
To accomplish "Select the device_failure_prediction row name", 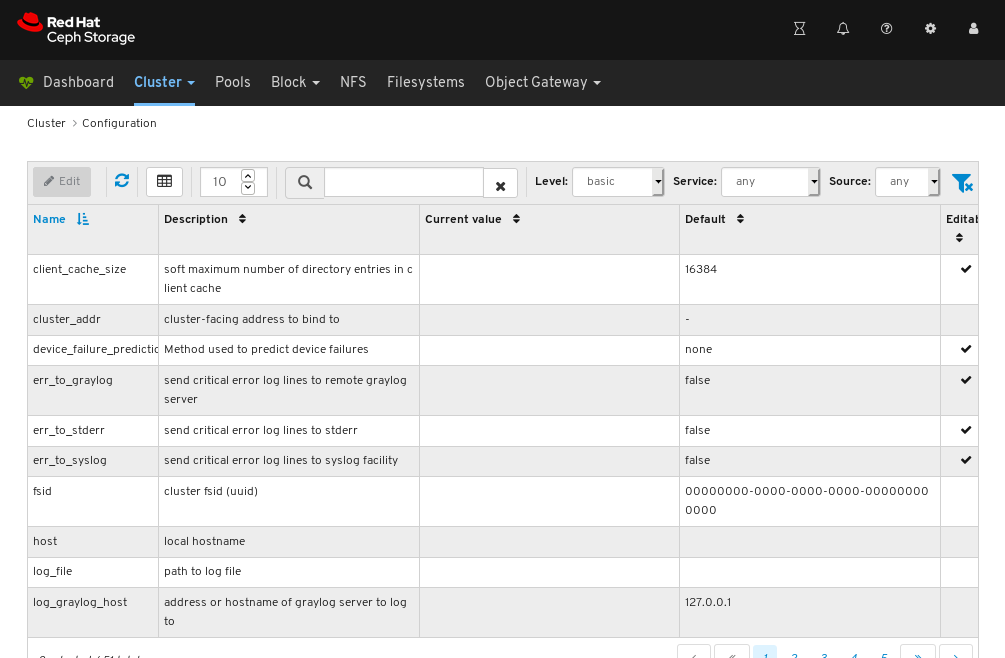I will pyautogui.click(x=96, y=349).
